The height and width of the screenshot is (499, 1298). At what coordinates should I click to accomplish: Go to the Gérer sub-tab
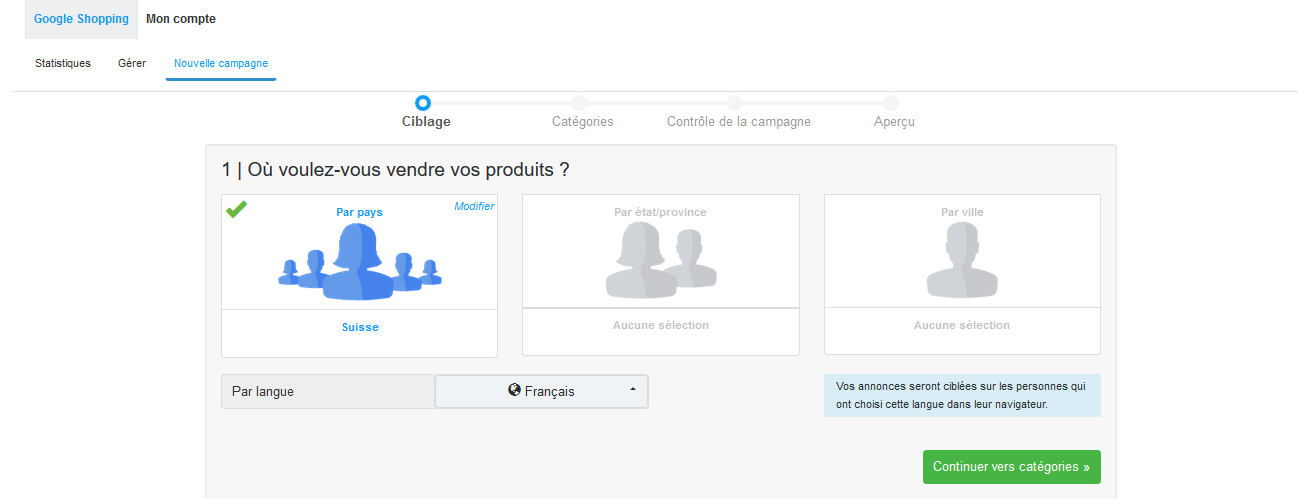(132, 63)
